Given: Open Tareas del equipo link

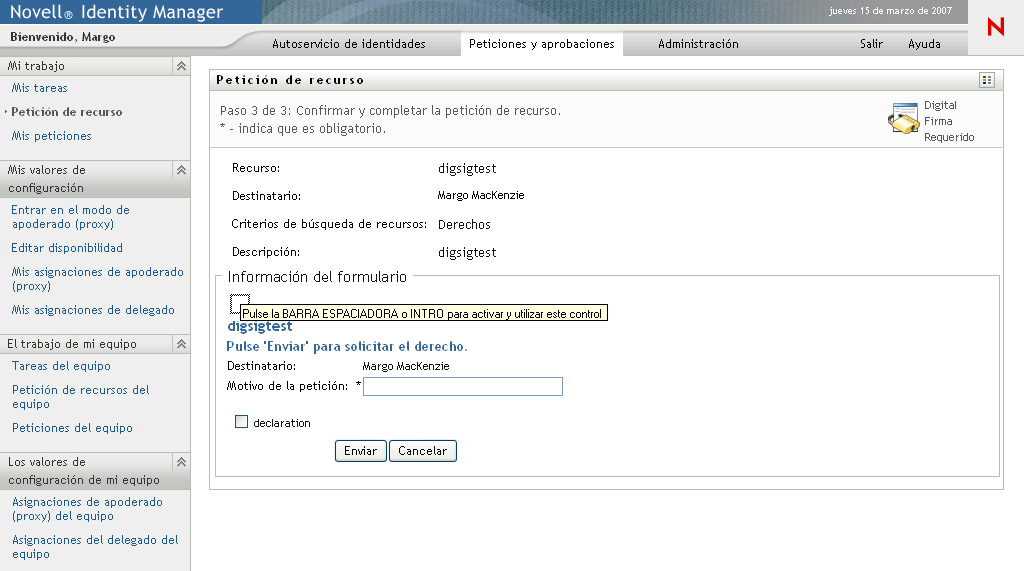Looking at the screenshot, I should (x=61, y=366).
